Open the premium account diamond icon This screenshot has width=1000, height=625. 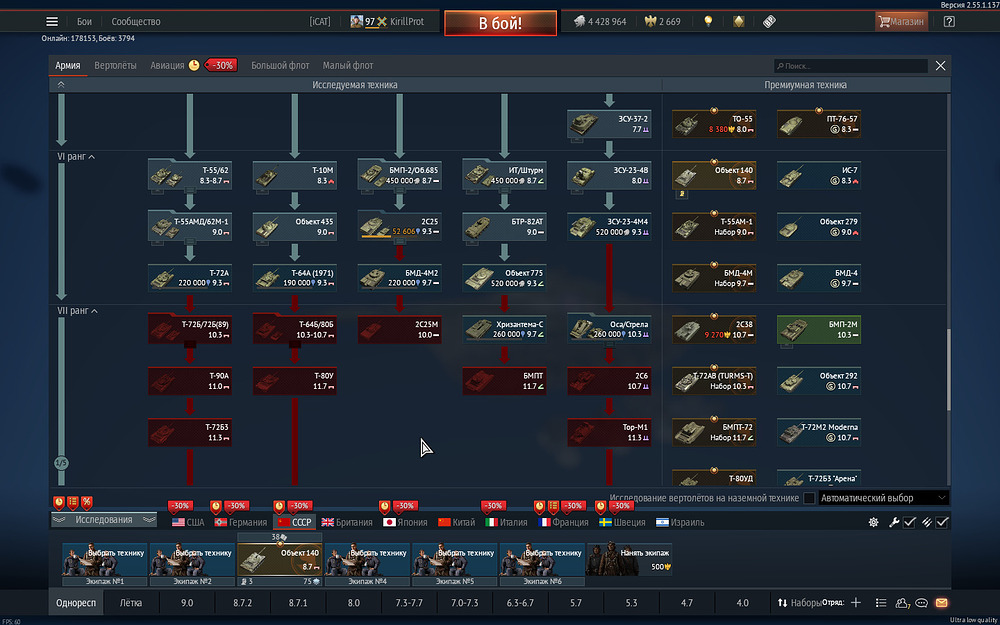[x=739, y=22]
